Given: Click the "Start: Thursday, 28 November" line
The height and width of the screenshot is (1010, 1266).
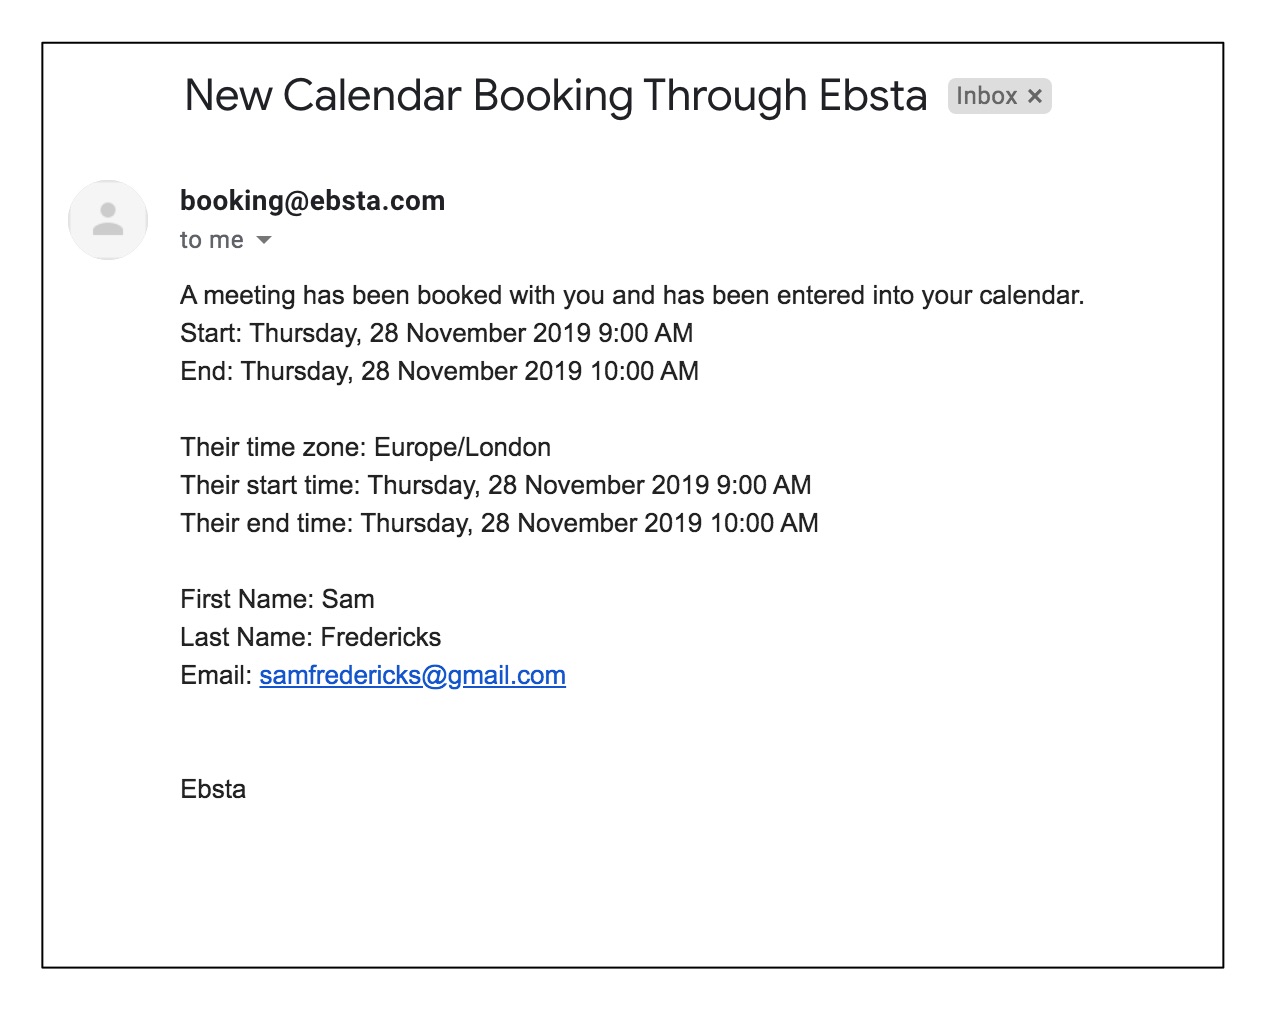Looking at the screenshot, I should pyautogui.click(x=436, y=334).
